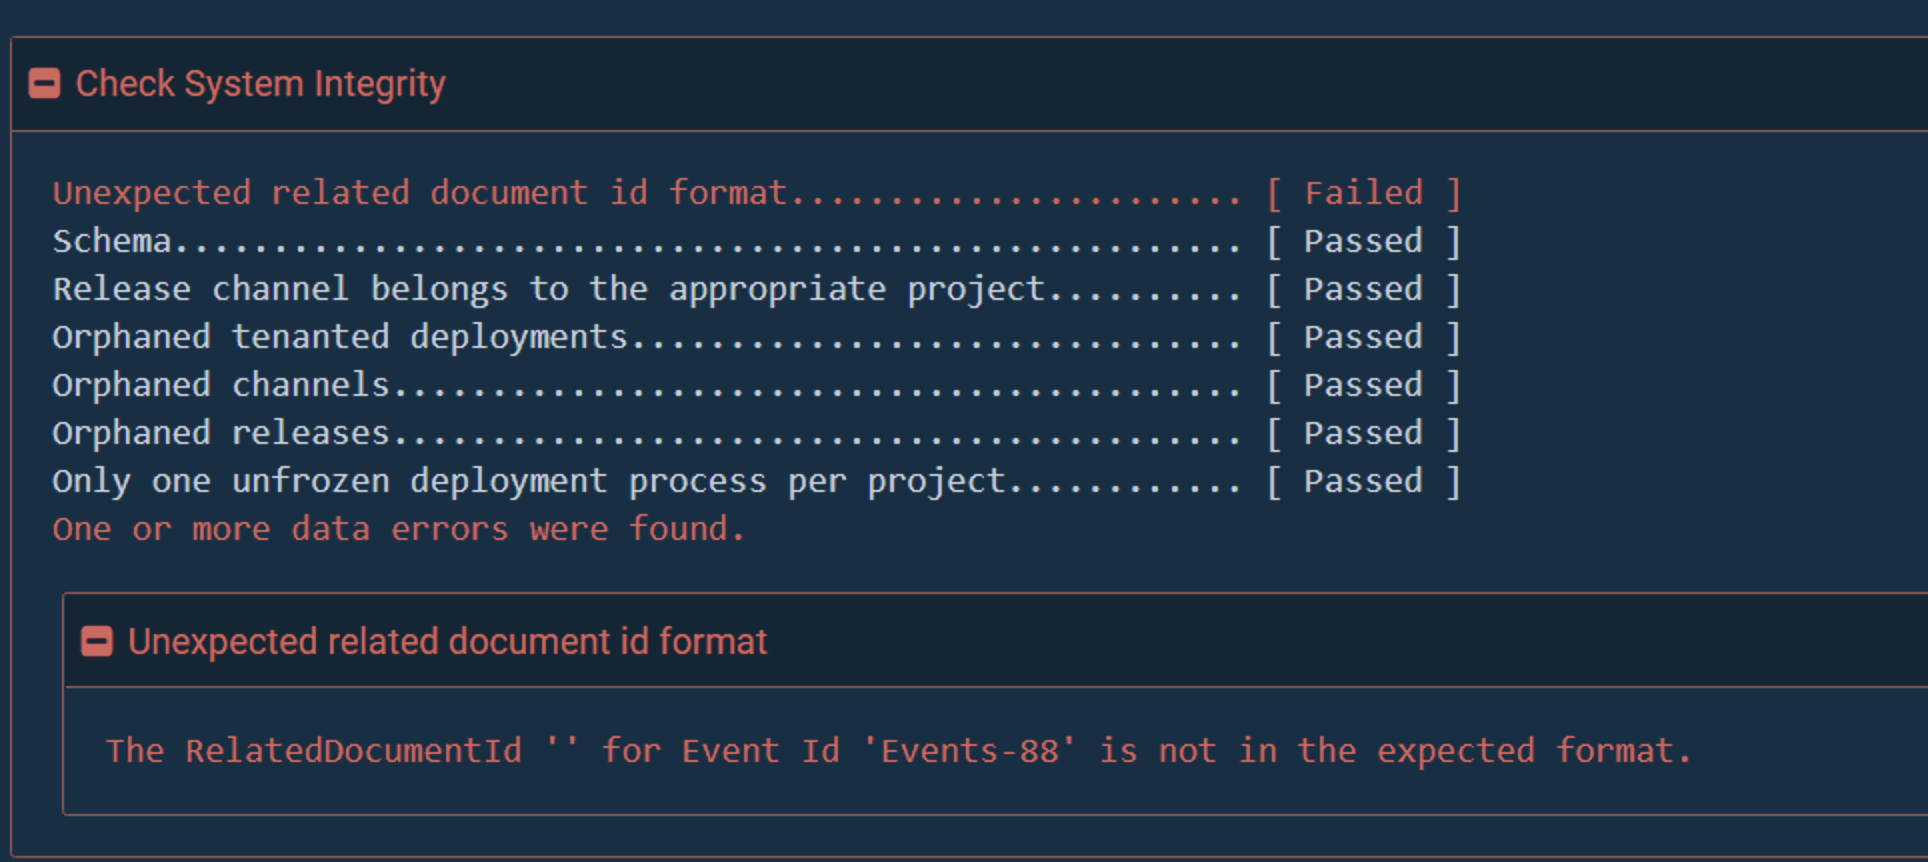
Task: Open the Check System Integrity header
Action: [260, 84]
